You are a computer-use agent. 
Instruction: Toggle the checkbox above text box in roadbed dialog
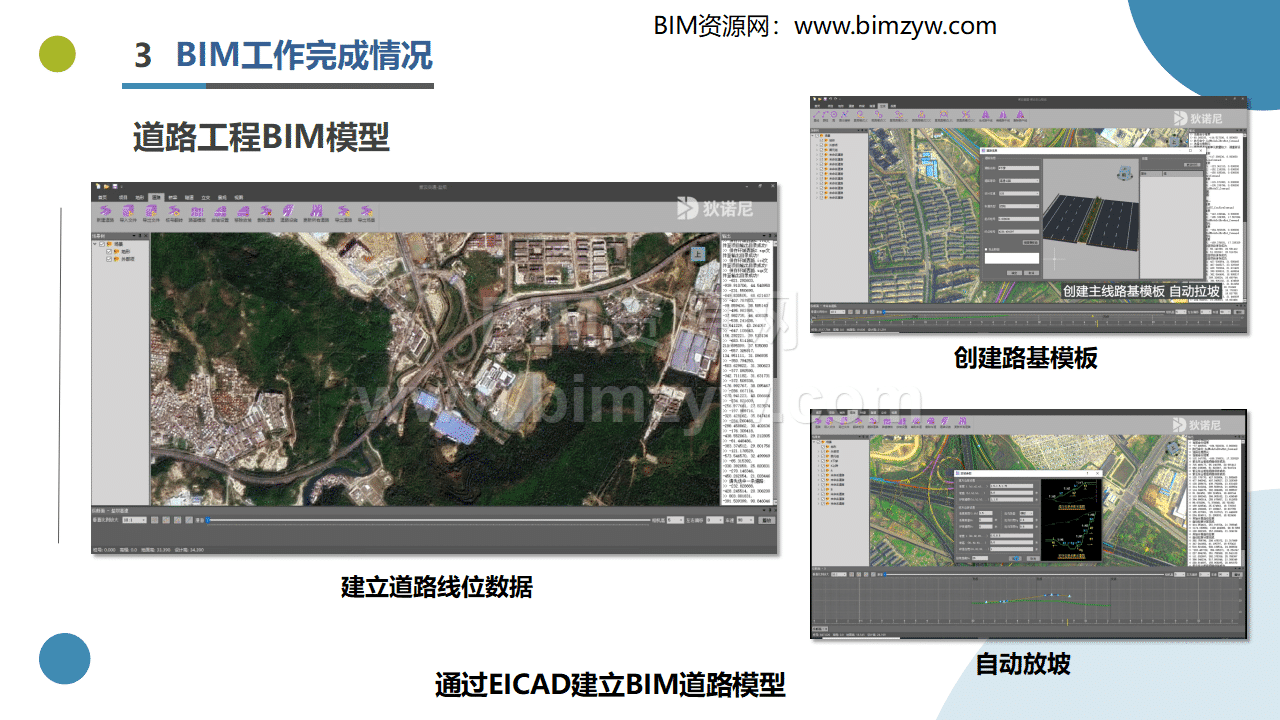point(986,249)
